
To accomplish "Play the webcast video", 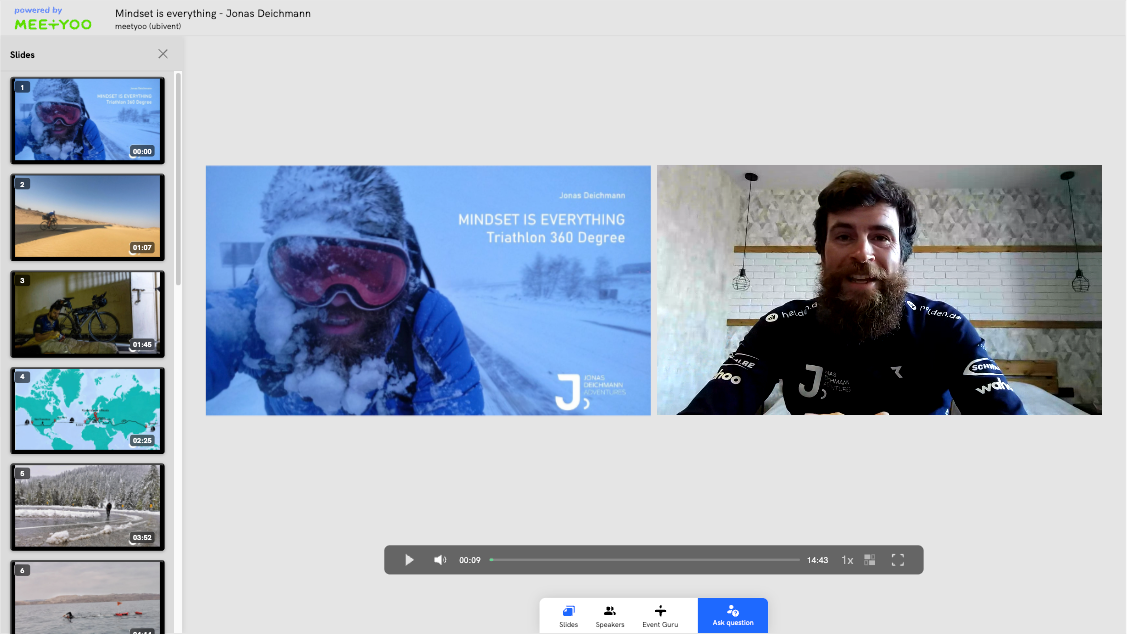I will 409,560.
